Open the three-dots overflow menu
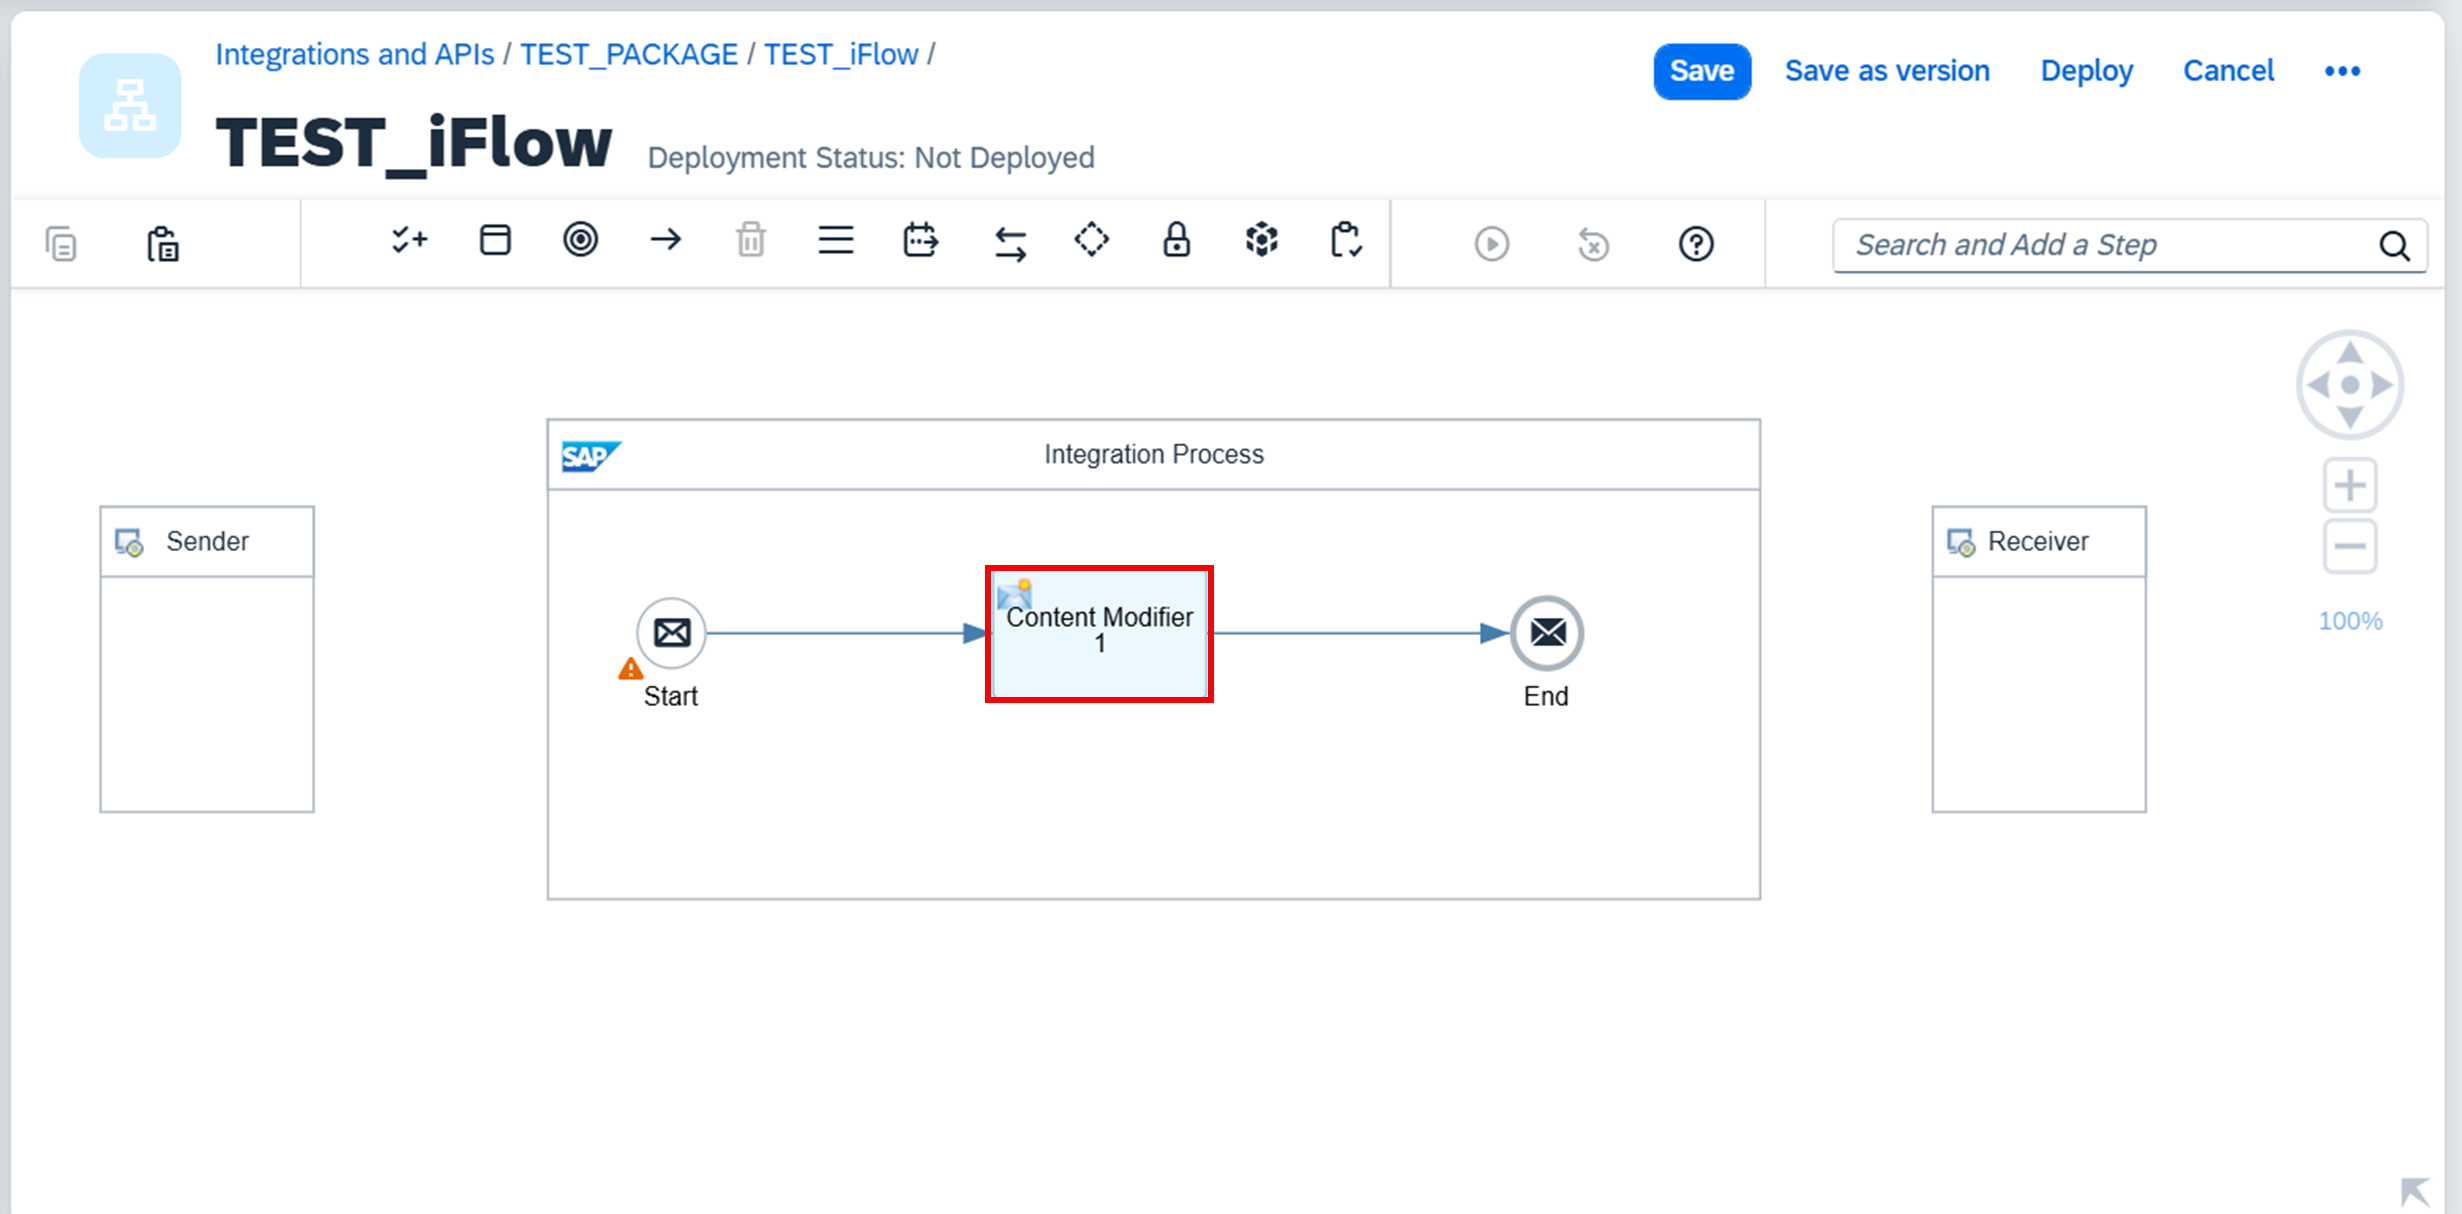The width and height of the screenshot is (2462, 1214). [x=2342, y=71]
